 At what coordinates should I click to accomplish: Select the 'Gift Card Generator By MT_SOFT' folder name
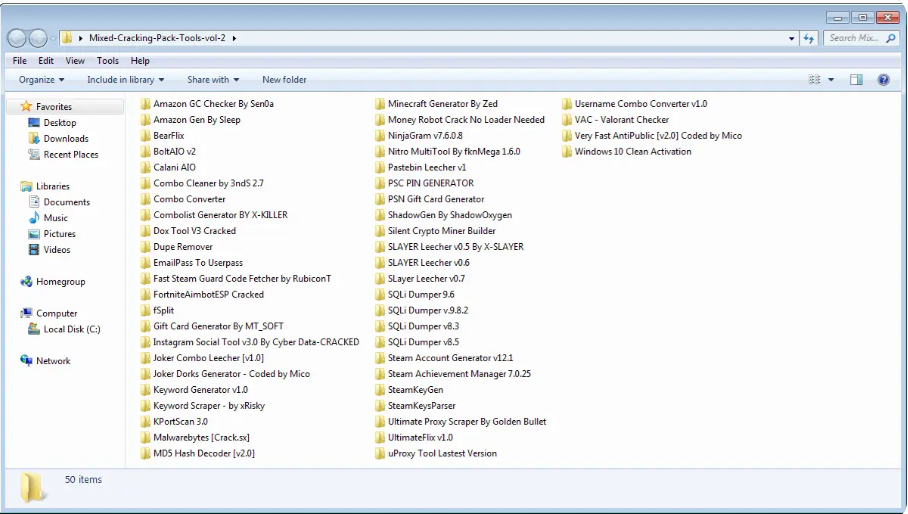[218, 326]
